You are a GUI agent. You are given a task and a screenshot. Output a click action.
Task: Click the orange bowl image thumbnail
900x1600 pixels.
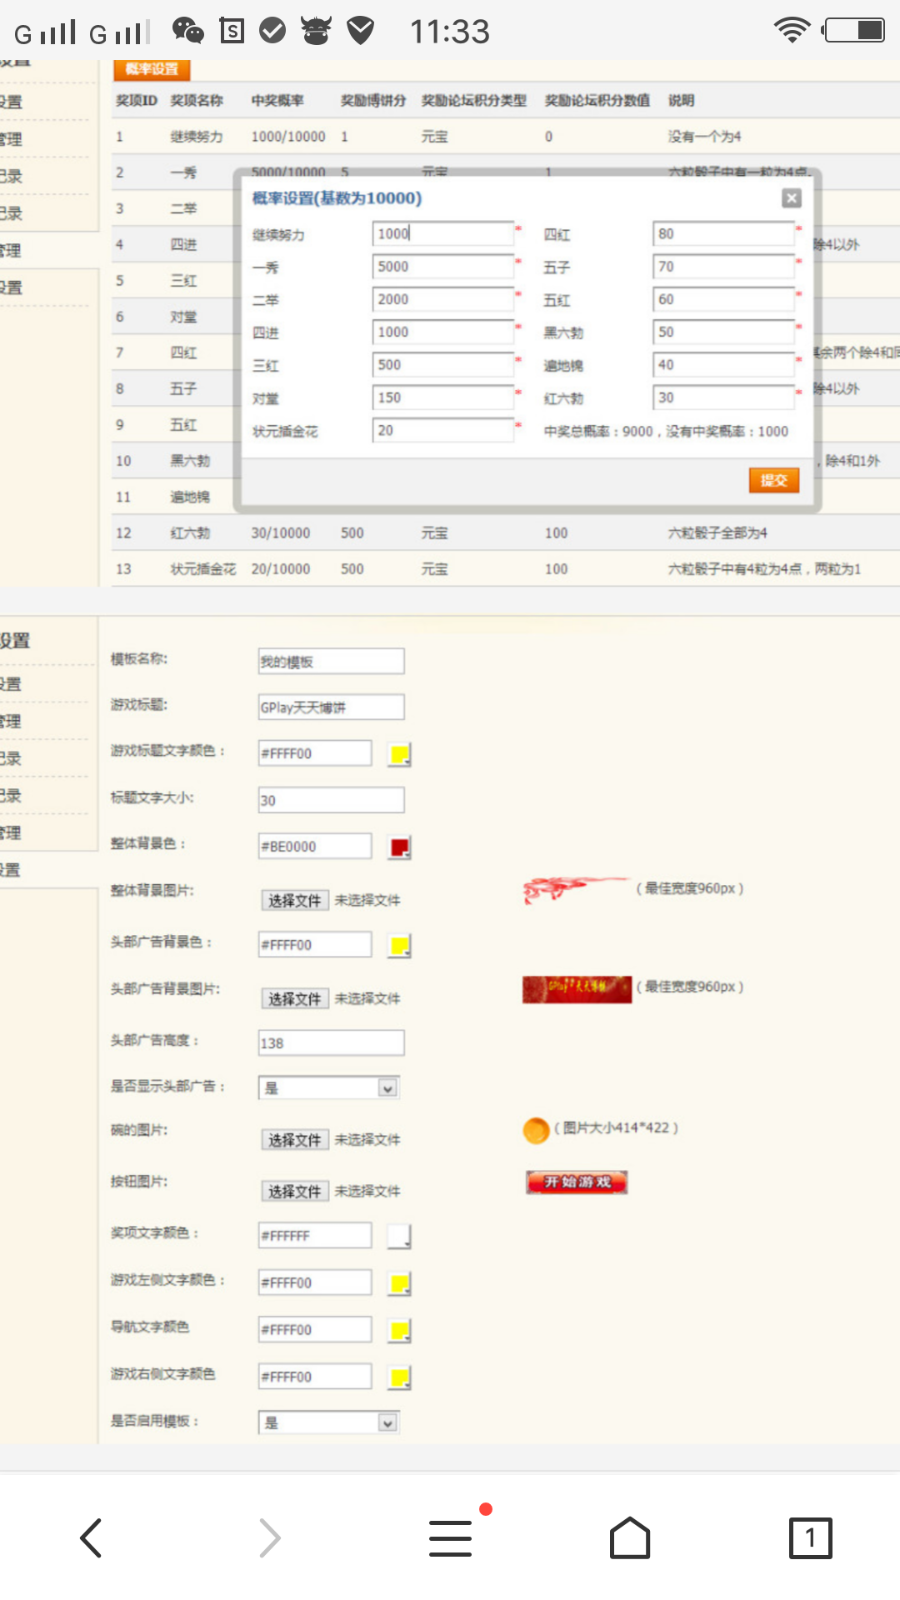tap(536, 1130)
